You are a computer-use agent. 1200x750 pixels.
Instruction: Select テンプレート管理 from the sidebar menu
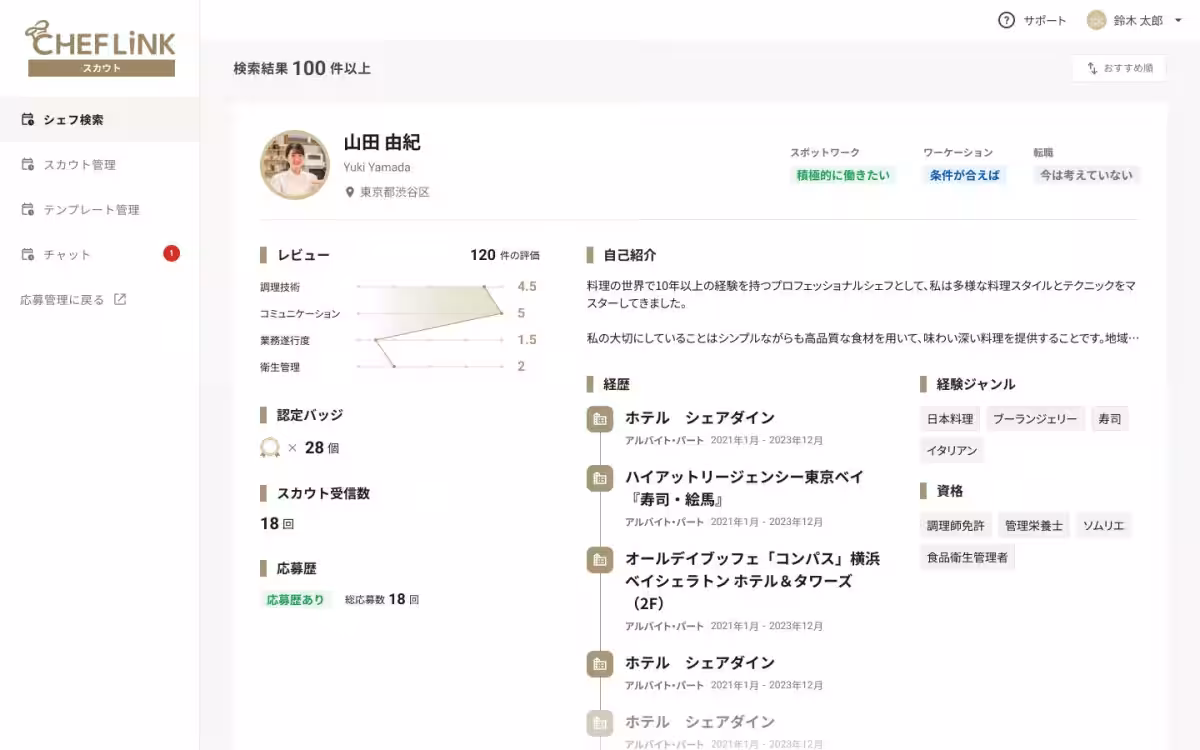tap(94, 209)
